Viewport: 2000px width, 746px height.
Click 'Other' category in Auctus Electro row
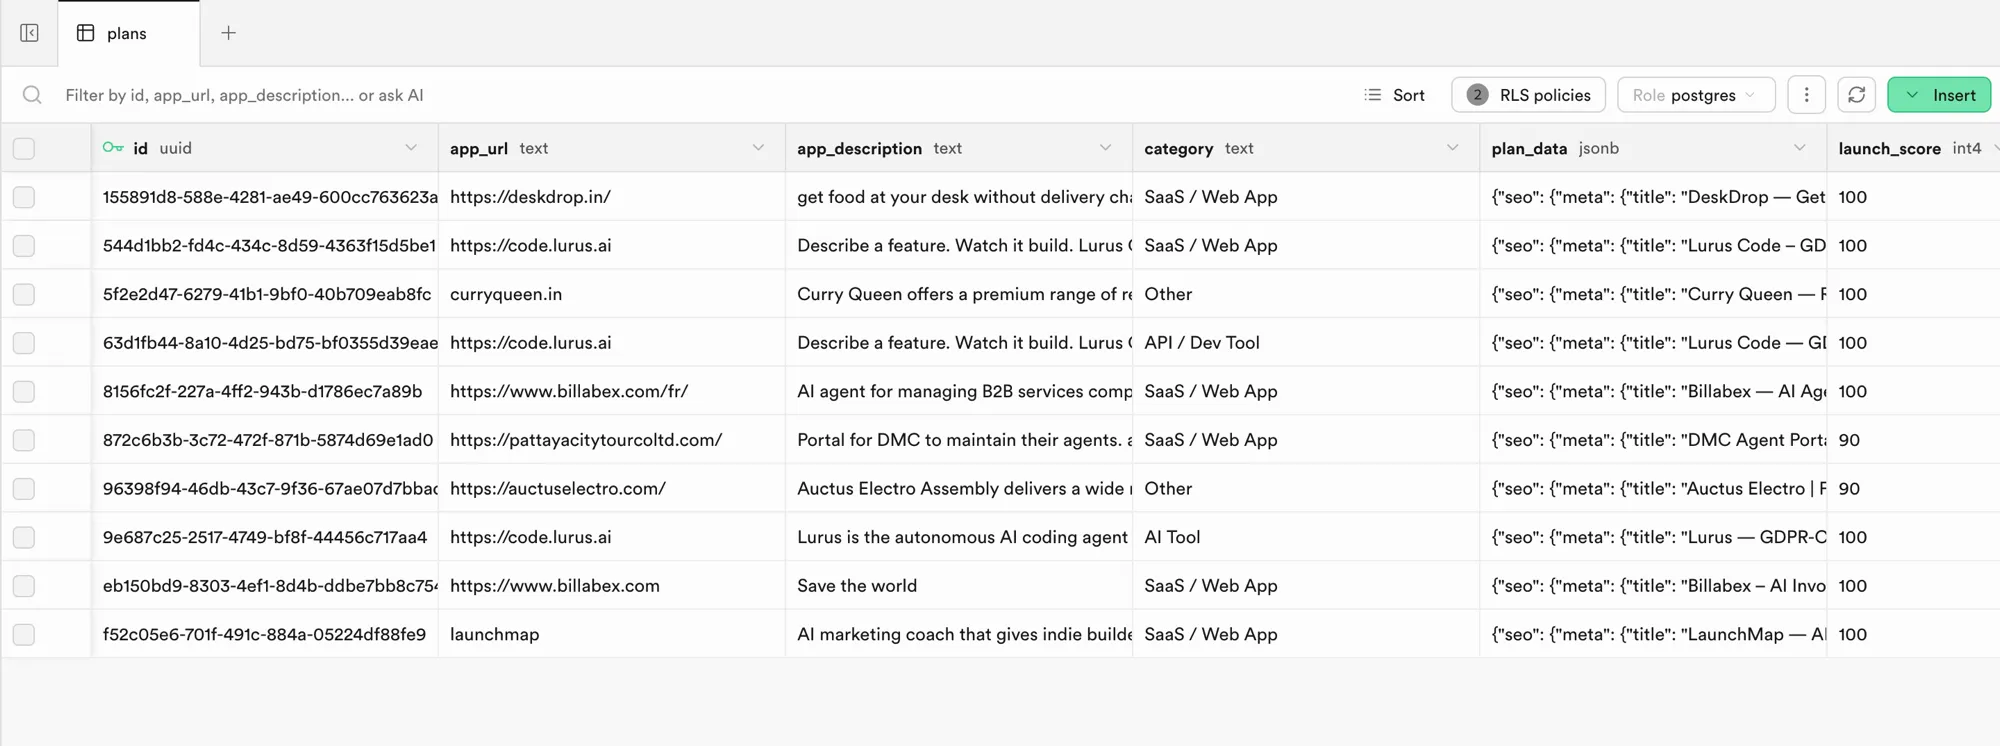1306,488
